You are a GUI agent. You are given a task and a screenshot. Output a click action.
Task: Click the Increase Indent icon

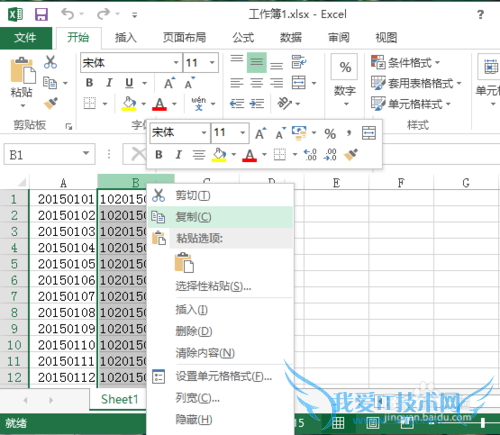(x=257, y=104)
